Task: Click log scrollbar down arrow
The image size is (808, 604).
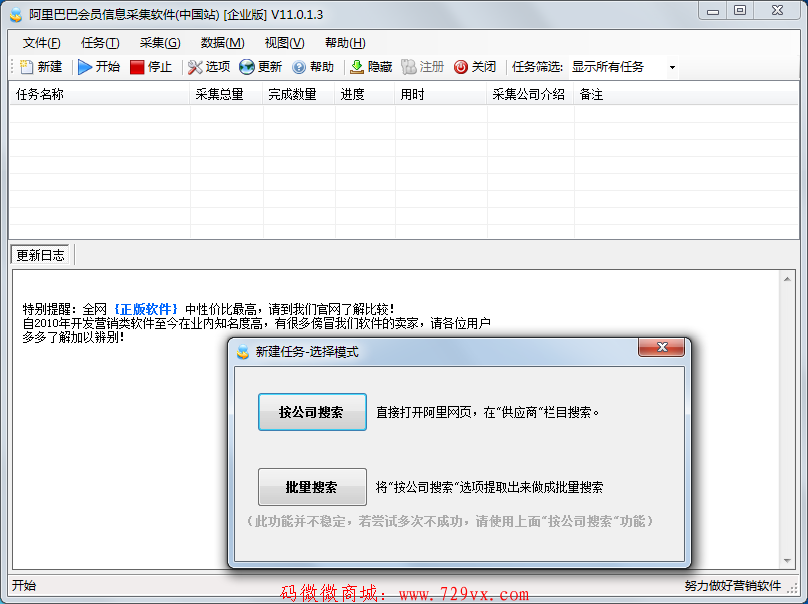Action: [787, 561]
